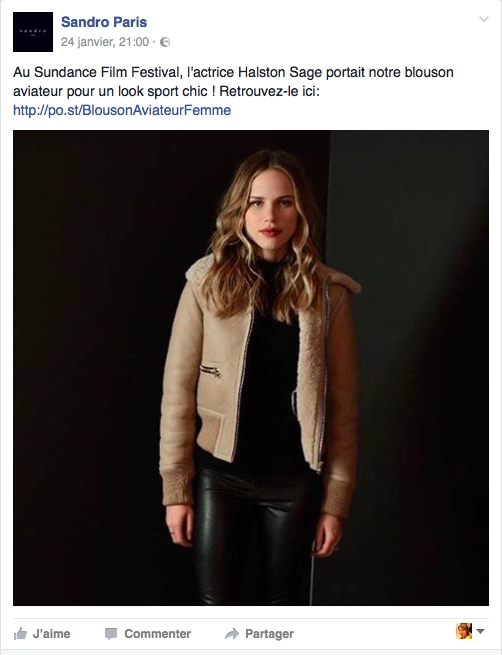This screenshot has width=502, height=655.
Task: Click the woman's face in the photo
Action: tap(271, 207)
